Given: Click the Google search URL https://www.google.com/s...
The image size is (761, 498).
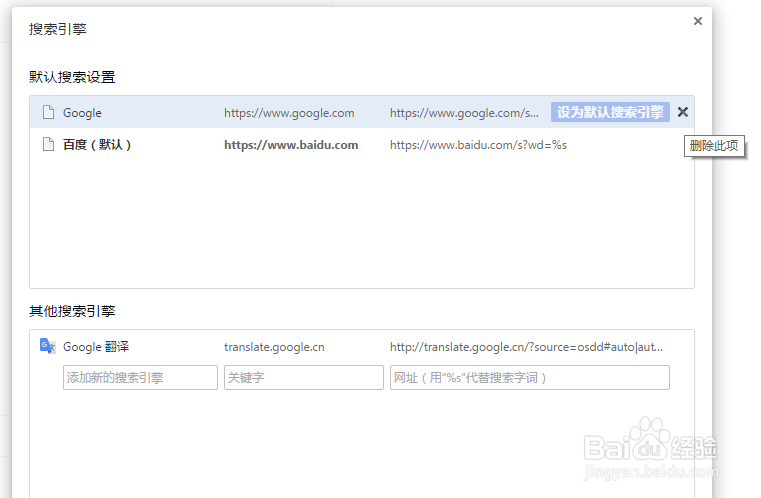Looking at the screenshot, I should click(464, 113).
